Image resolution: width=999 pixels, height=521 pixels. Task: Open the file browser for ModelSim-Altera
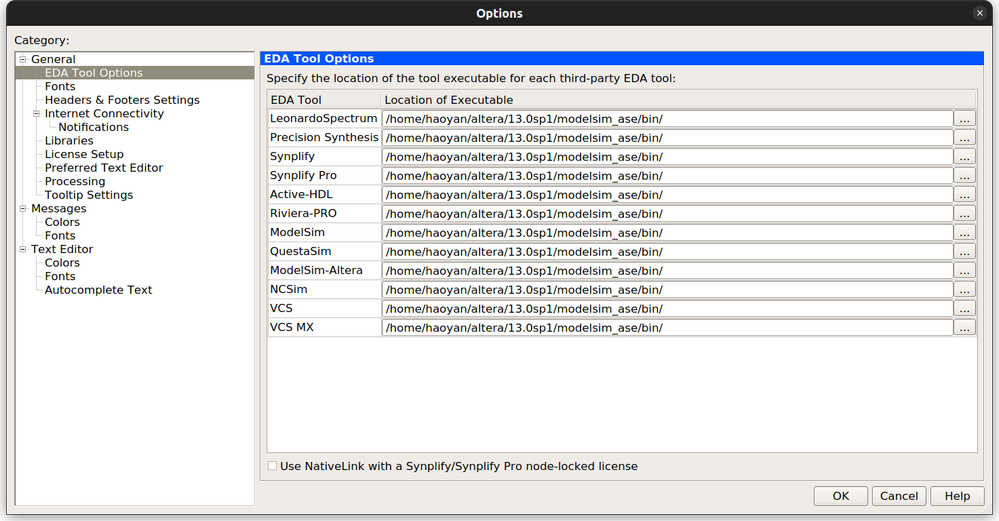[x=964, y=271]
